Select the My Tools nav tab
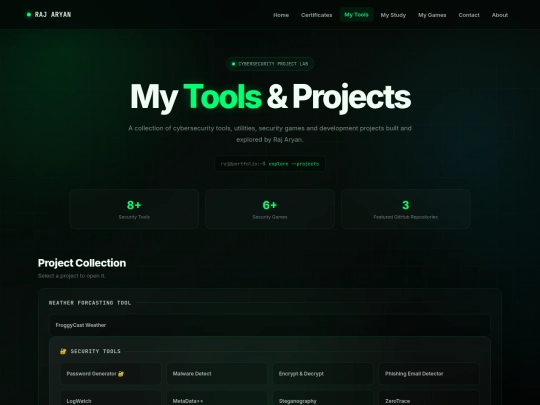Screen dimensions: 540x405 tap(356, 14)
